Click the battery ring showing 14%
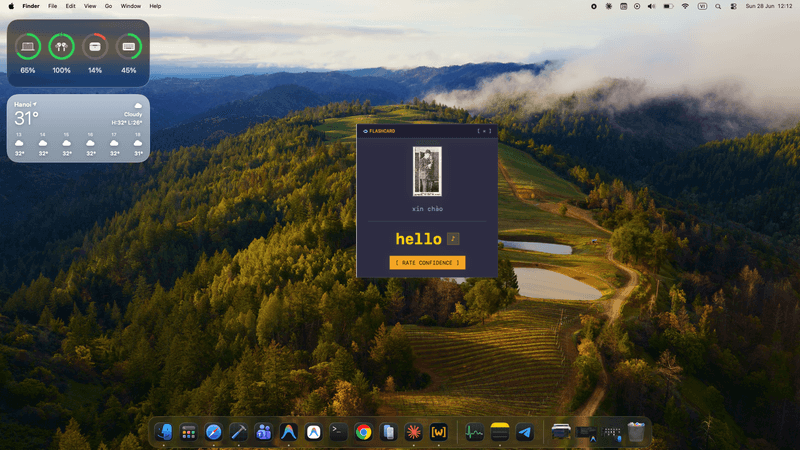 click(95, 47)
